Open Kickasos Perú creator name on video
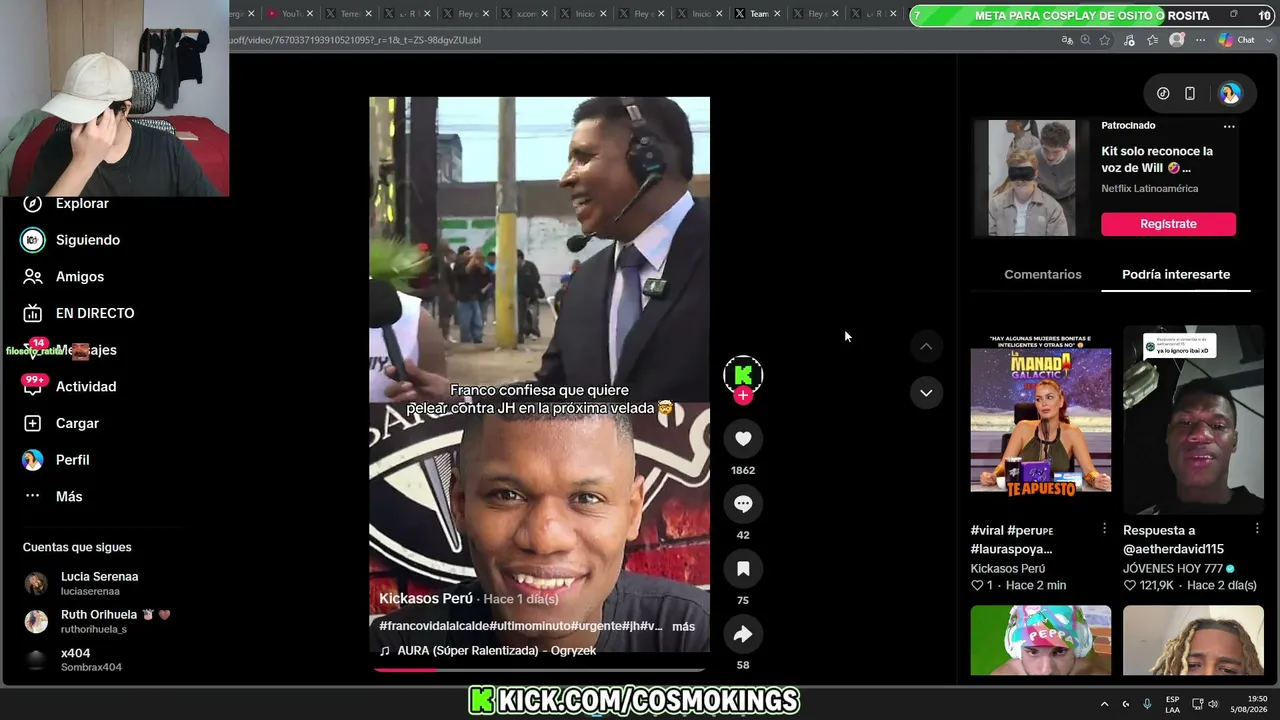Screen dimensions: 1280x720 coord(426,598)
